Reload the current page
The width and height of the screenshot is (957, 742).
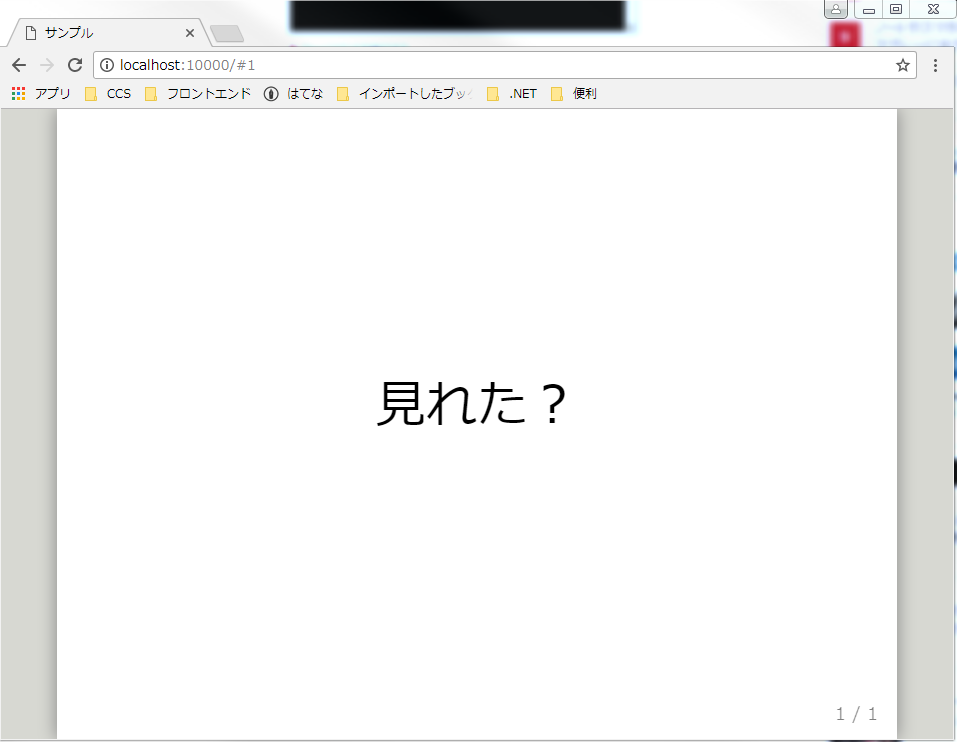coord(74,64)
